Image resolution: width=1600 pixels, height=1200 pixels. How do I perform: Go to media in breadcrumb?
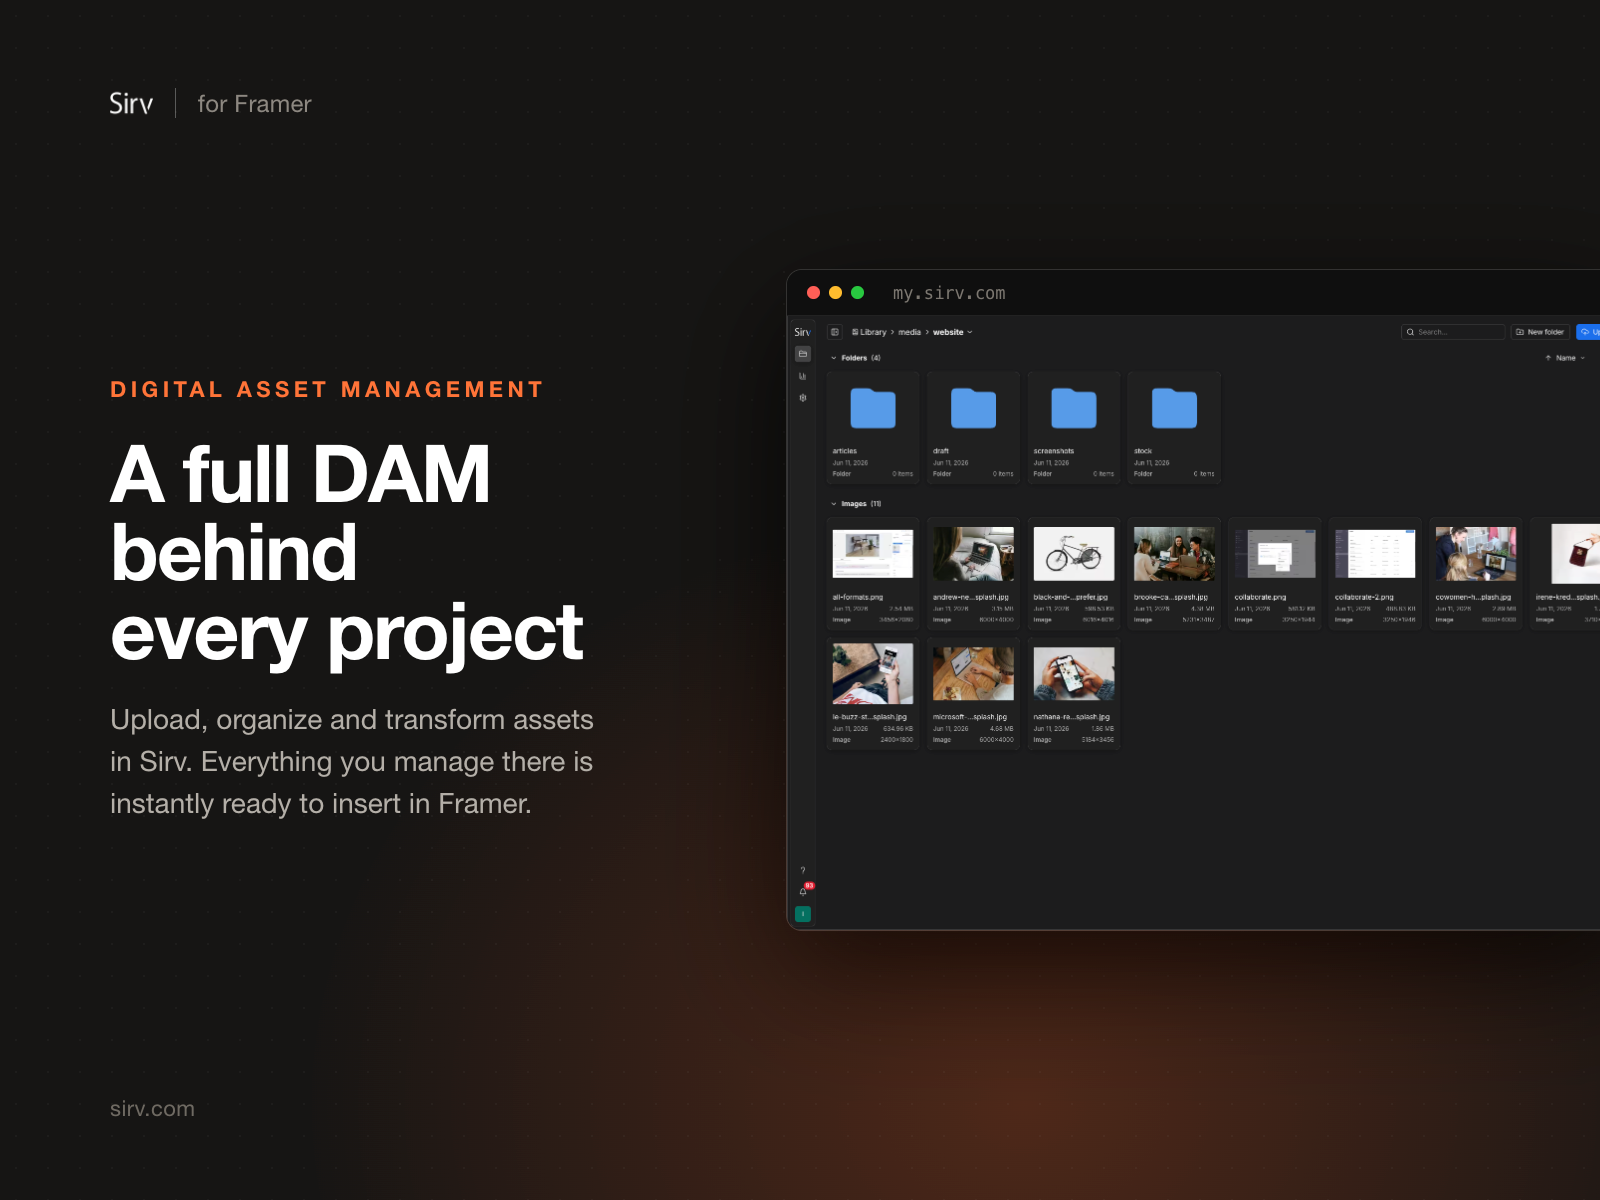[909, 332]
